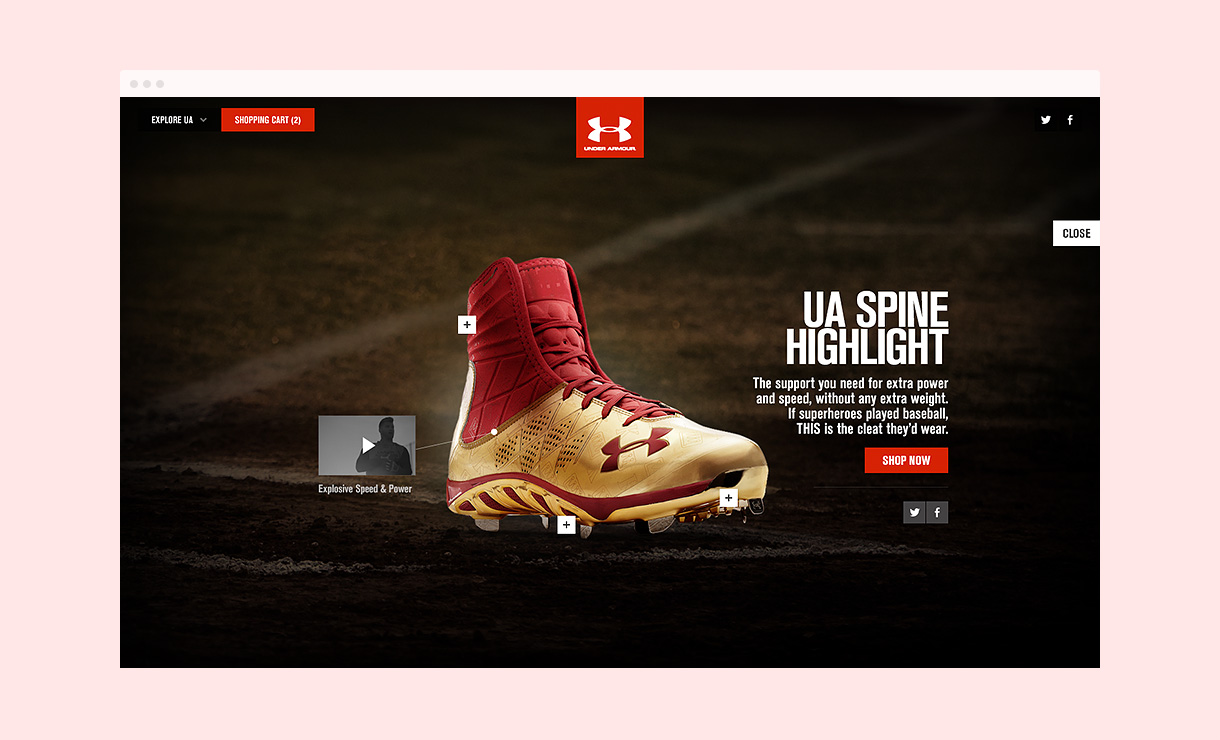Click the video thumbnail of the athlete

point(367,445)
